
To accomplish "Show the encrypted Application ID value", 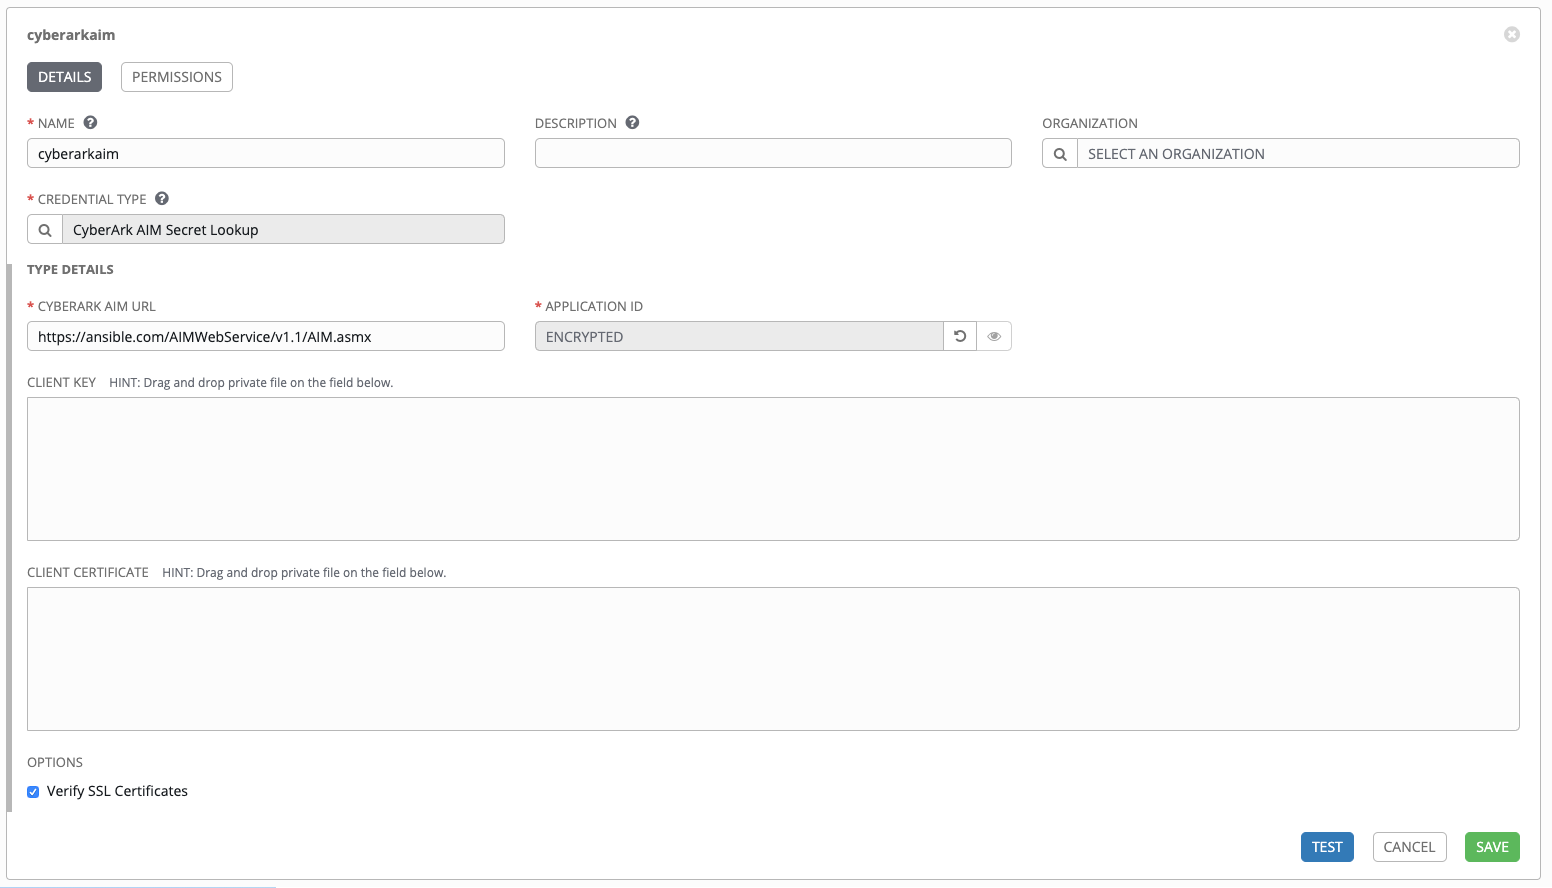I will (994, 337).
